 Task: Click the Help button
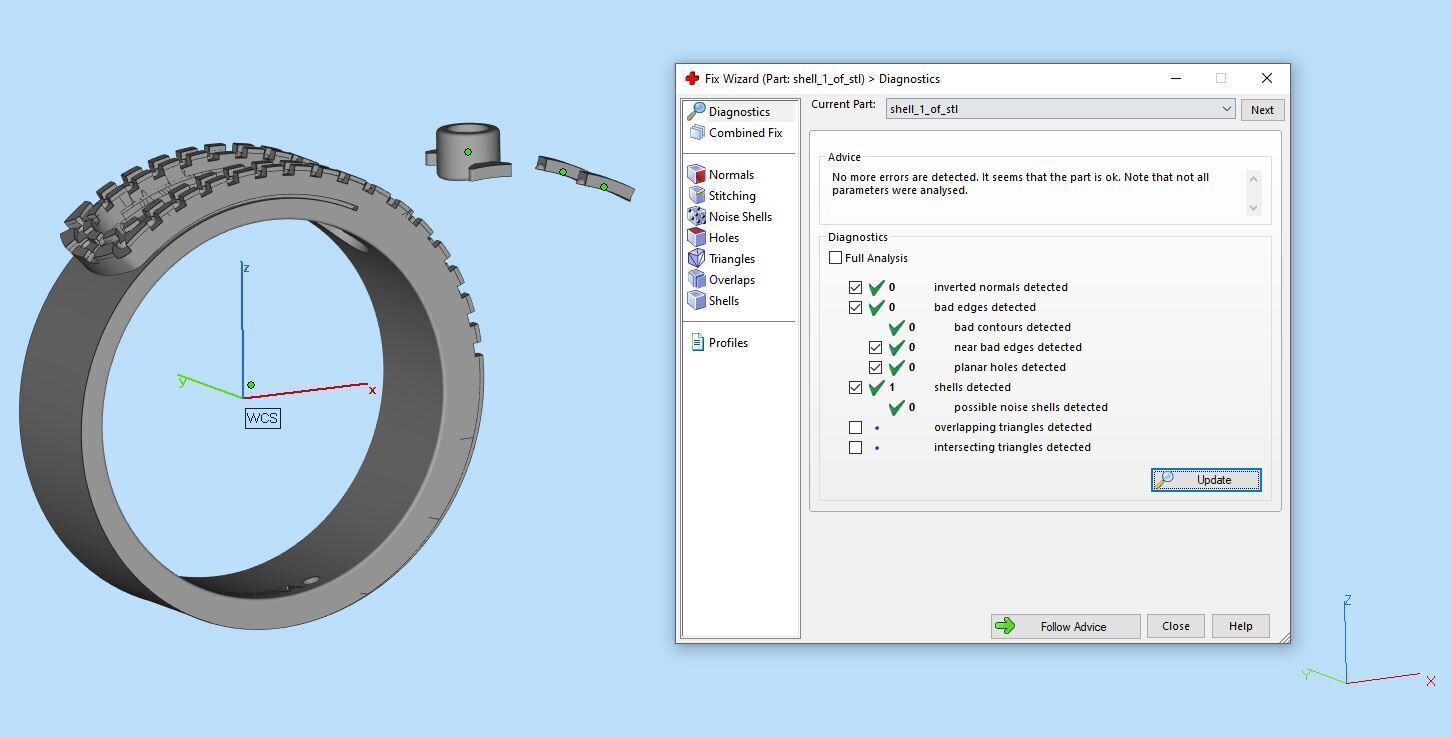click(1240, 626)
